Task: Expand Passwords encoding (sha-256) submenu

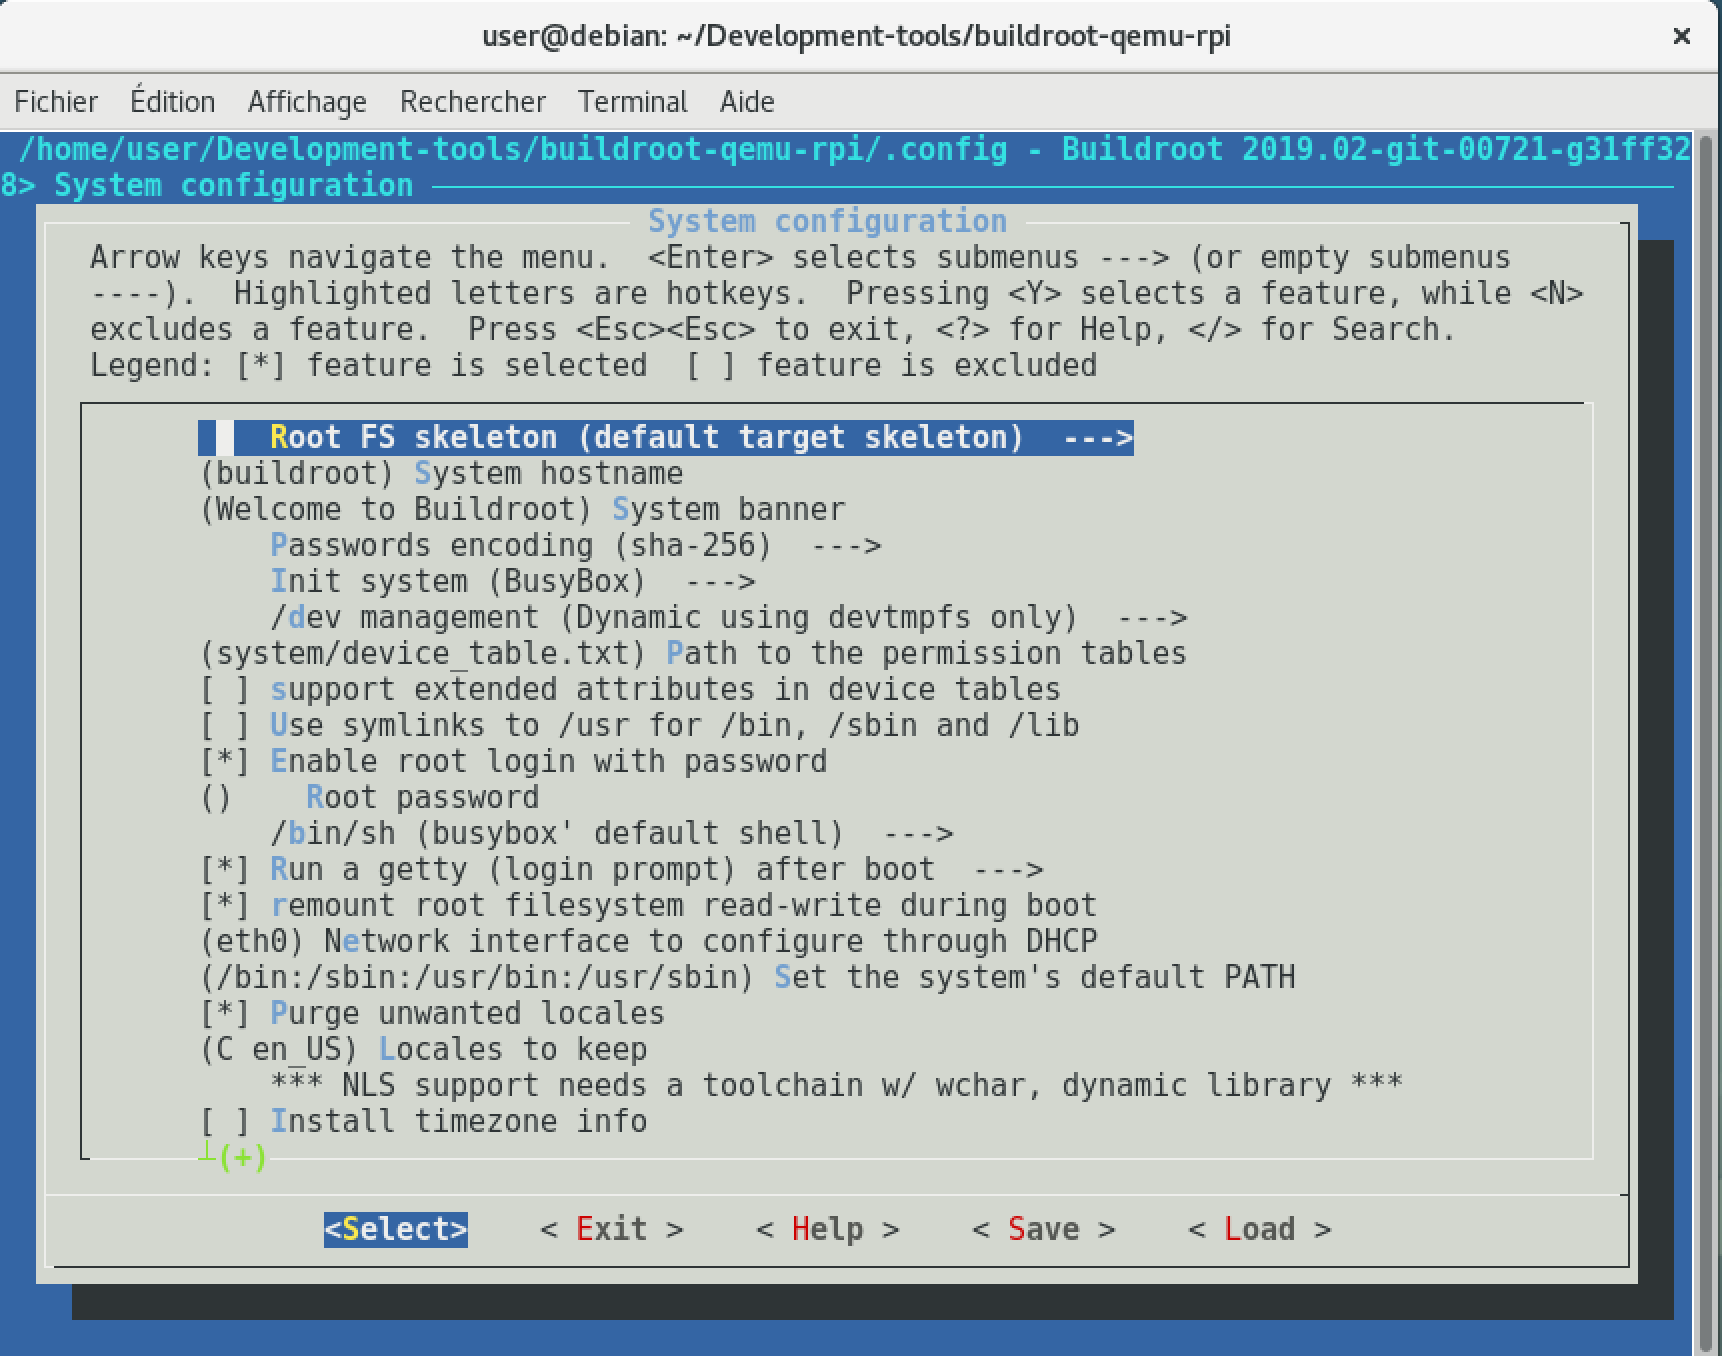Action: 576,546
